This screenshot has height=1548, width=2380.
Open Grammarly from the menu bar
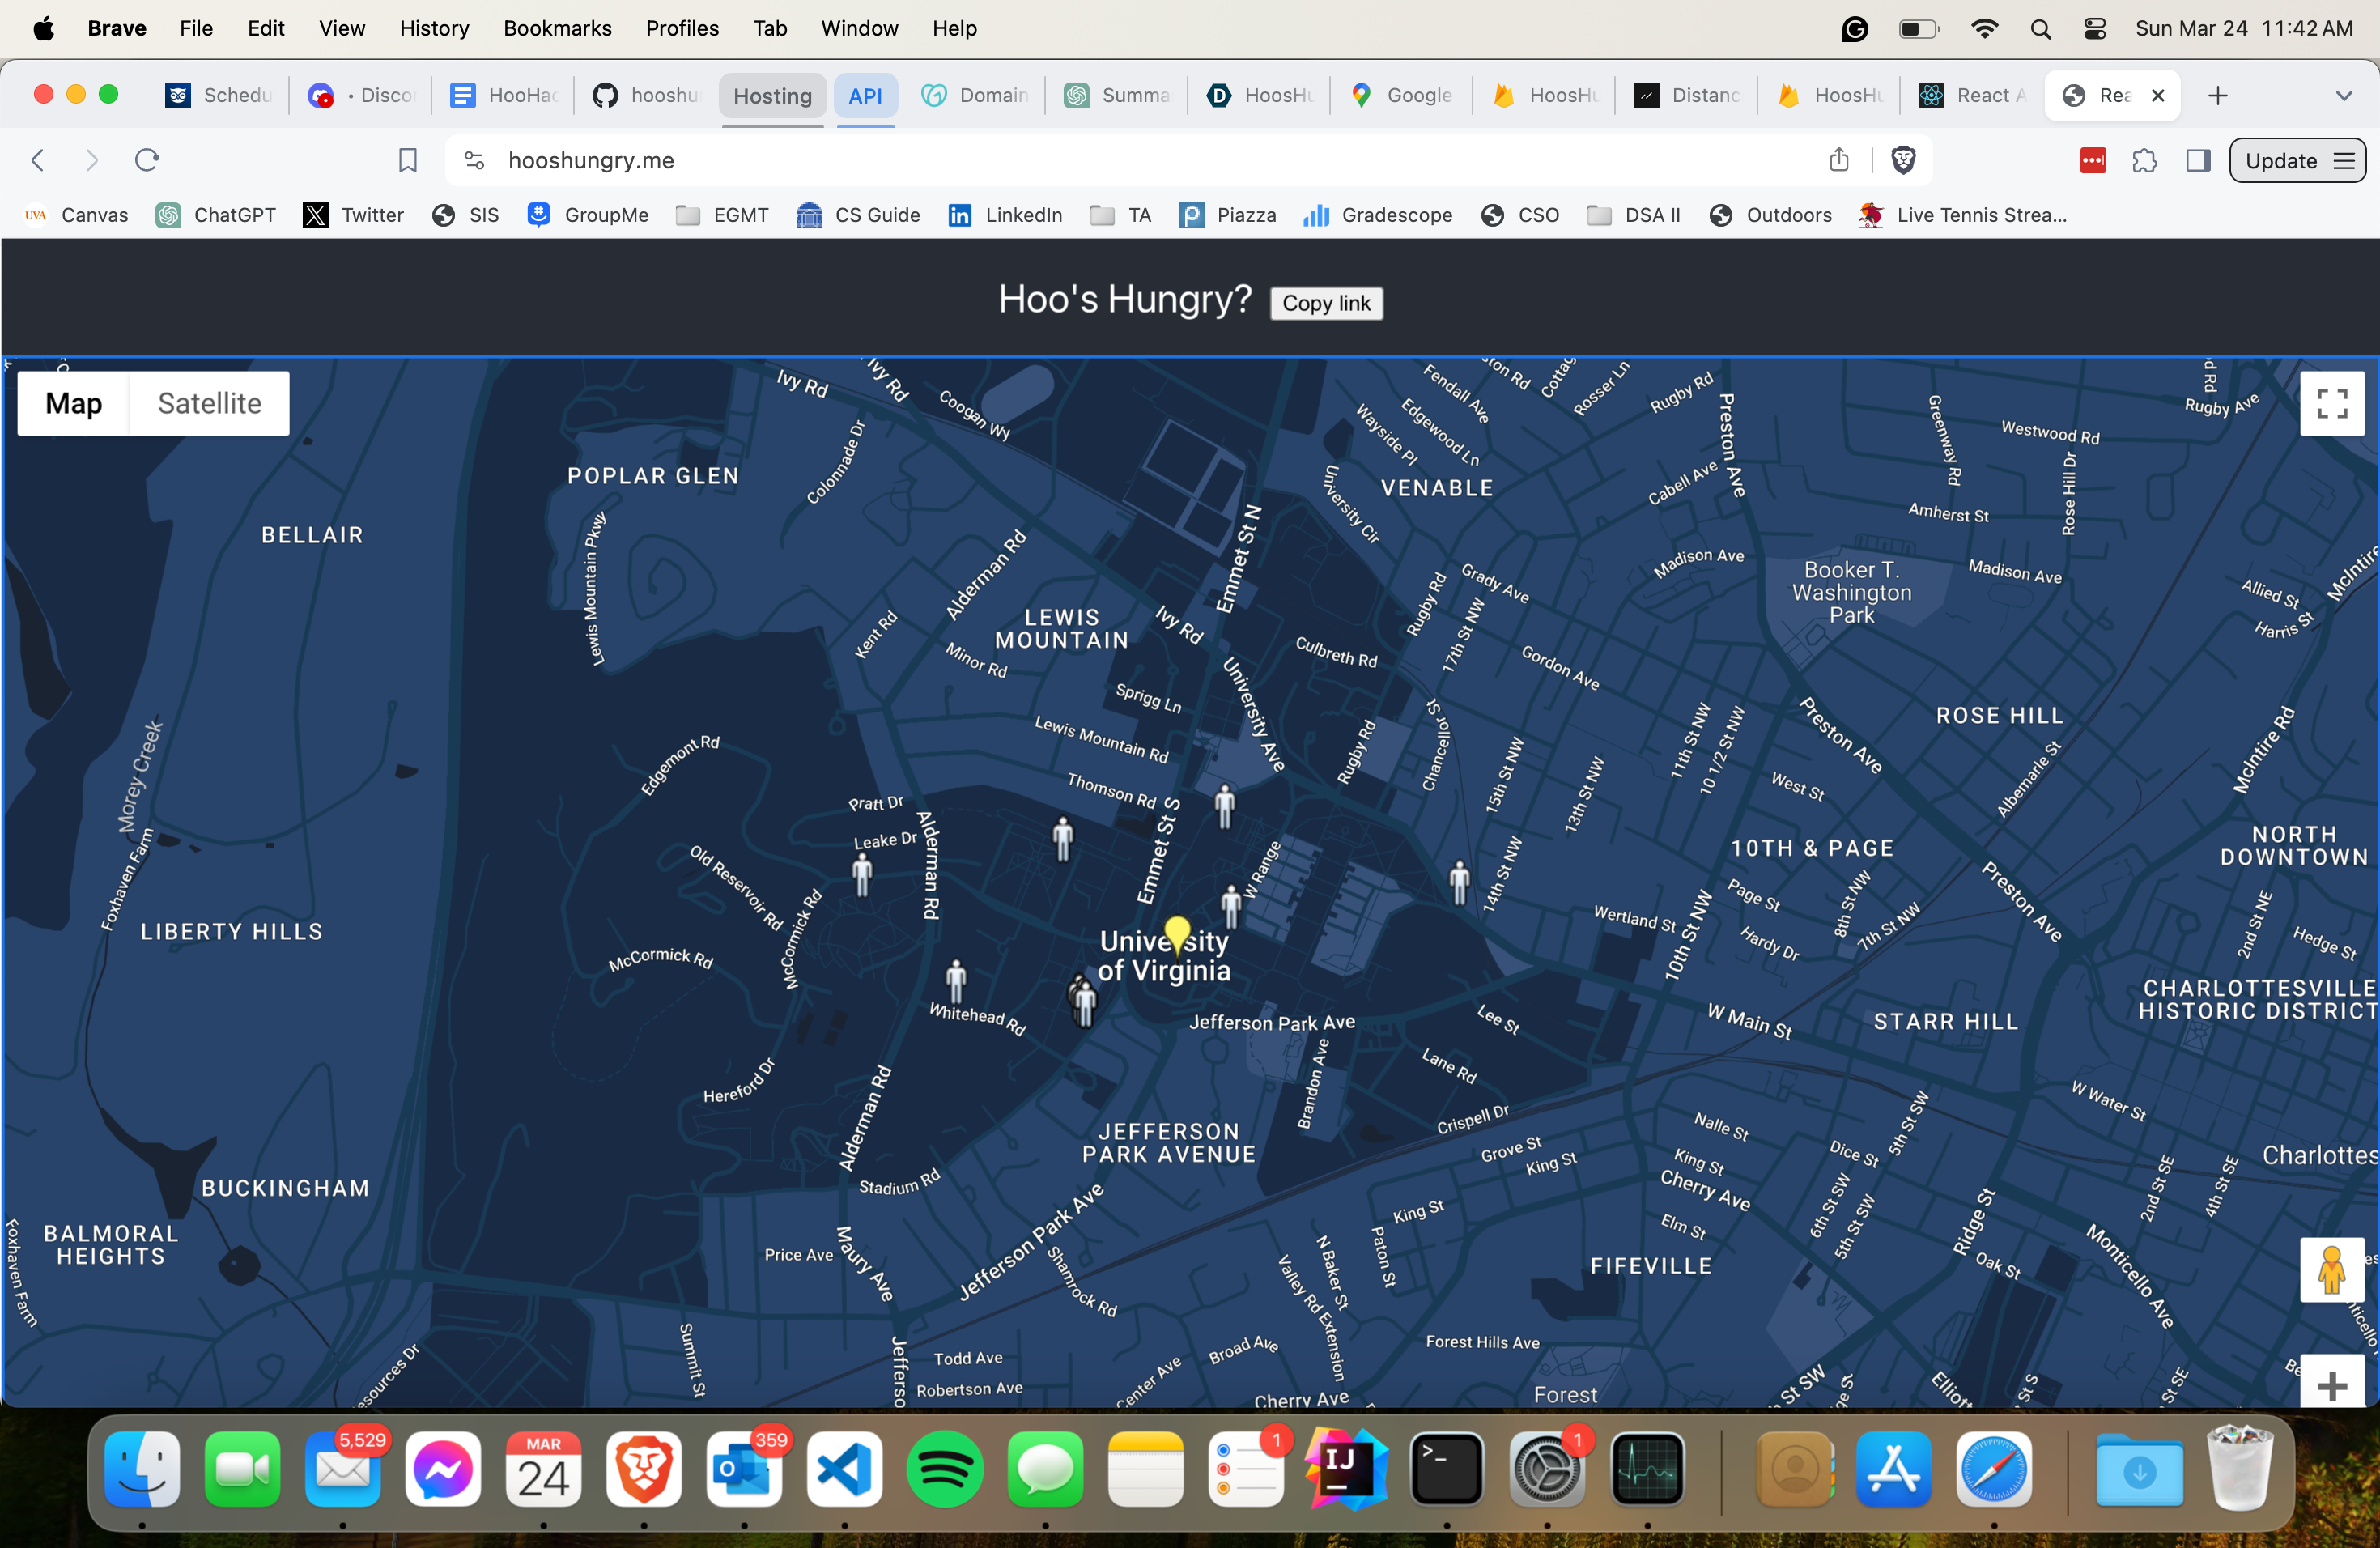point(1855,28)
